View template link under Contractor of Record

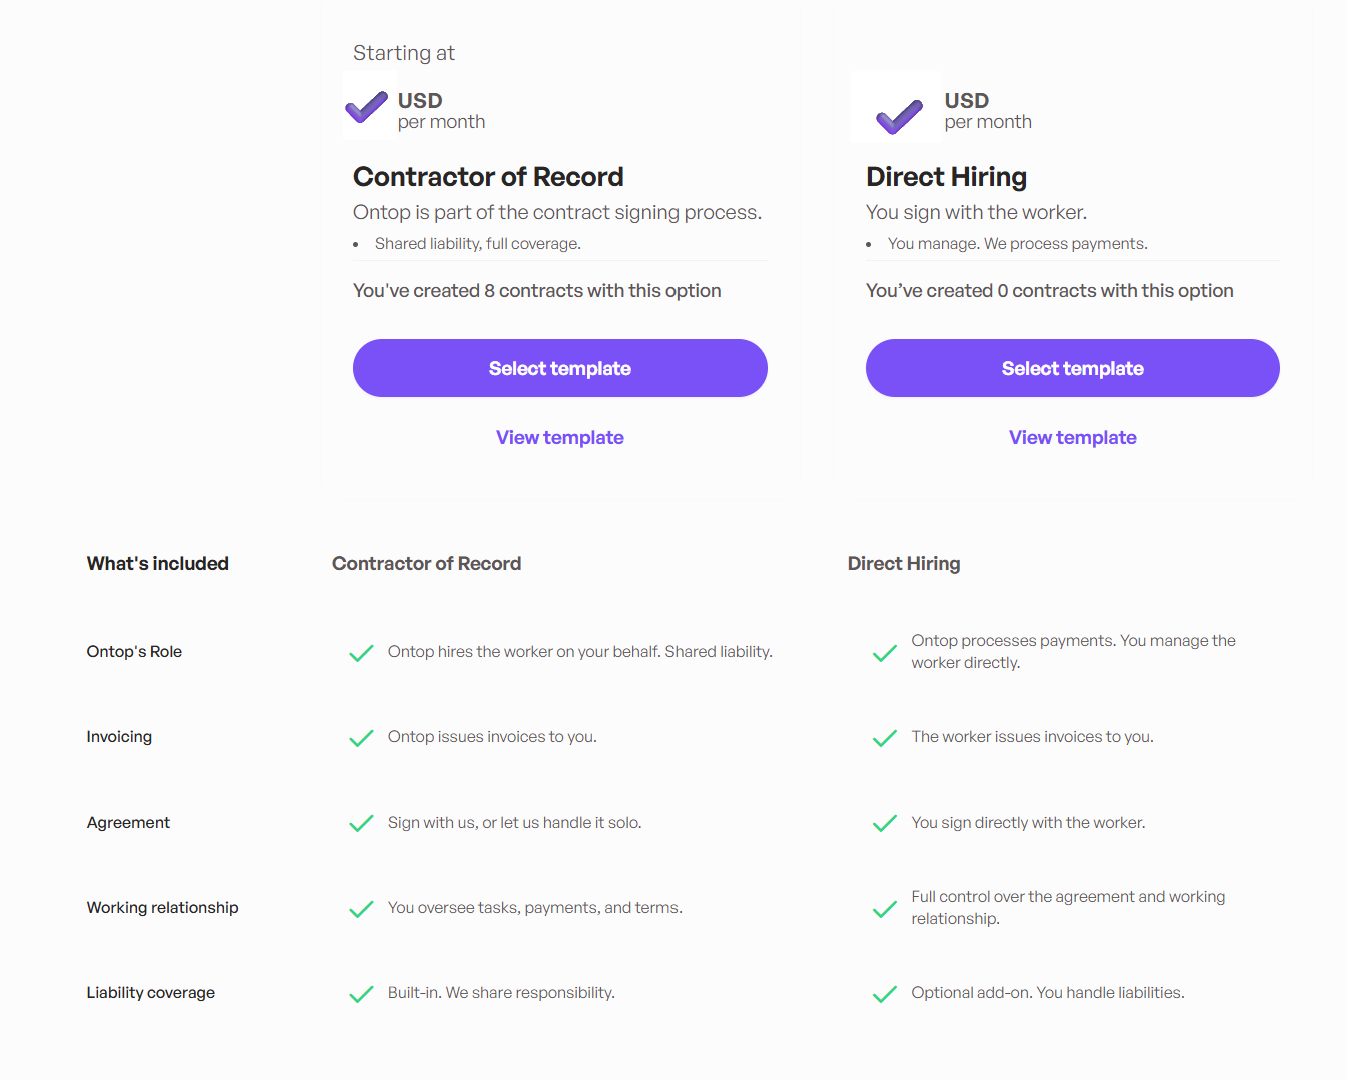tap(560, 437)
